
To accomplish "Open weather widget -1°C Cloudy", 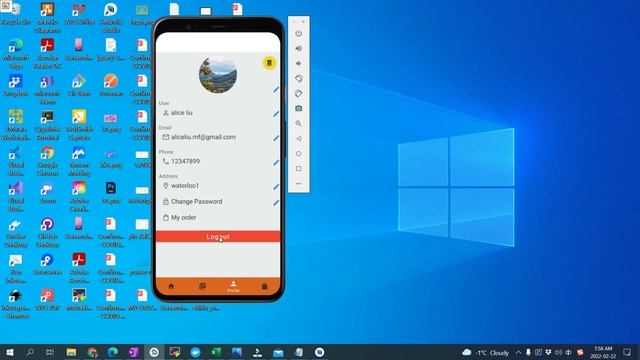I will (x=486, y=352).
